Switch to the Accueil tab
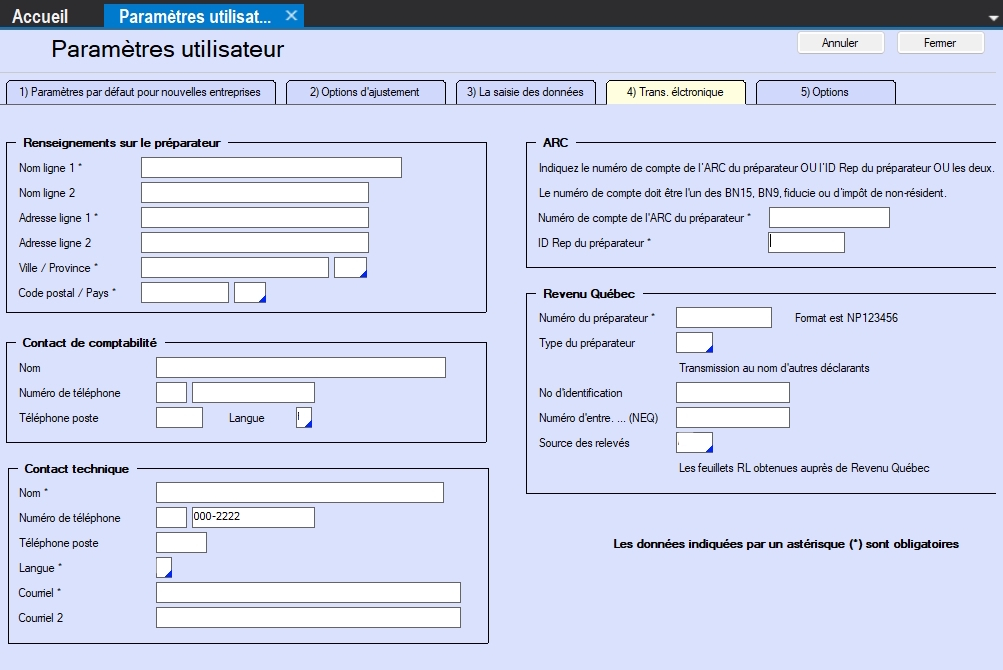The width and height of the screenshot is (1003, 670). coord(40,16)
